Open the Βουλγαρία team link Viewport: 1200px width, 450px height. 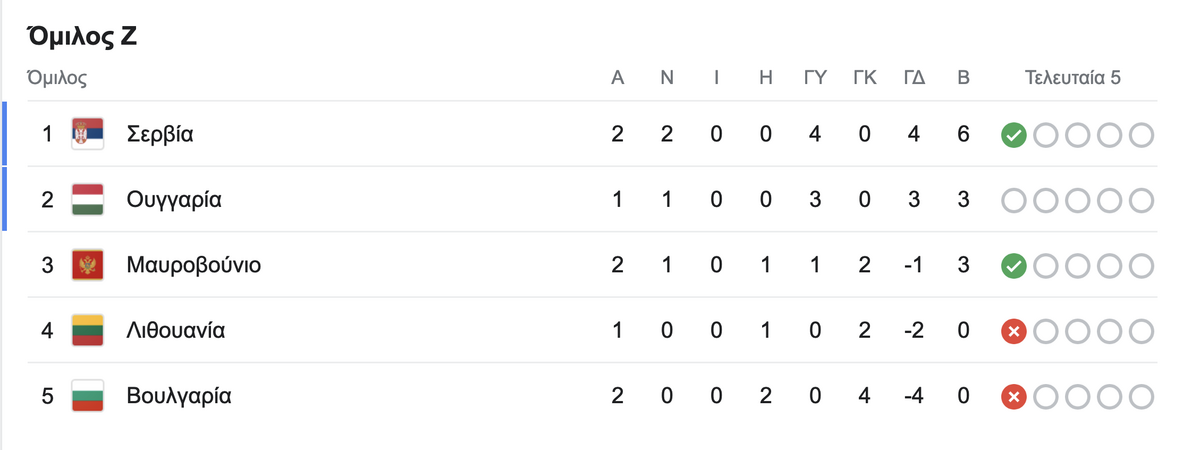pos(179,397)
